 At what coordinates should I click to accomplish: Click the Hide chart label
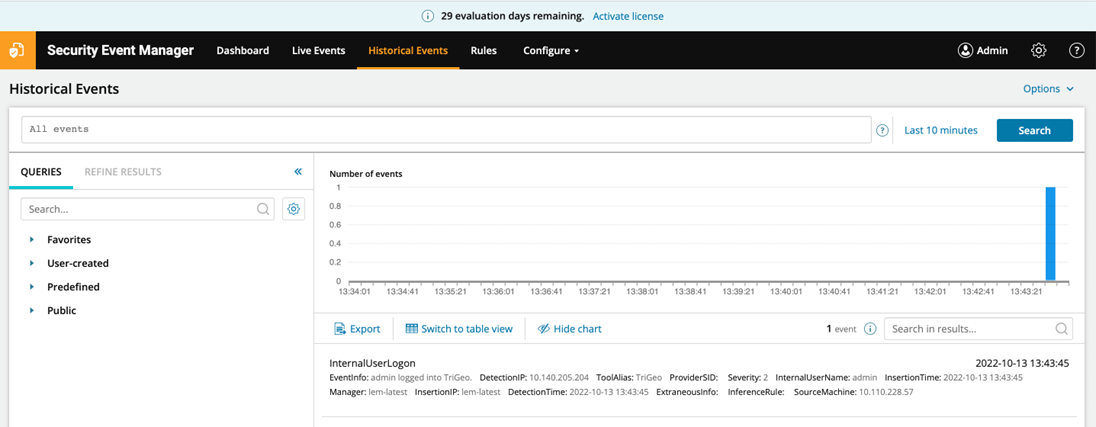click(x=577, y=328)
